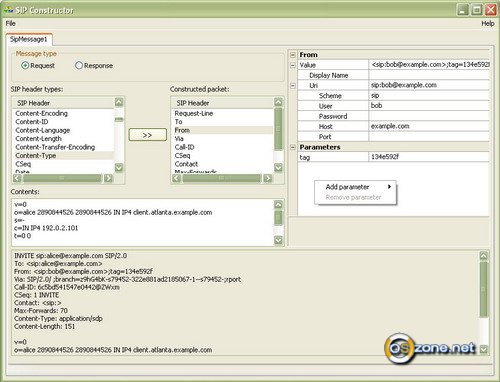Click the message preview vertical scrollbar thumb
The image size is (500, 382).
click(484, 289)
